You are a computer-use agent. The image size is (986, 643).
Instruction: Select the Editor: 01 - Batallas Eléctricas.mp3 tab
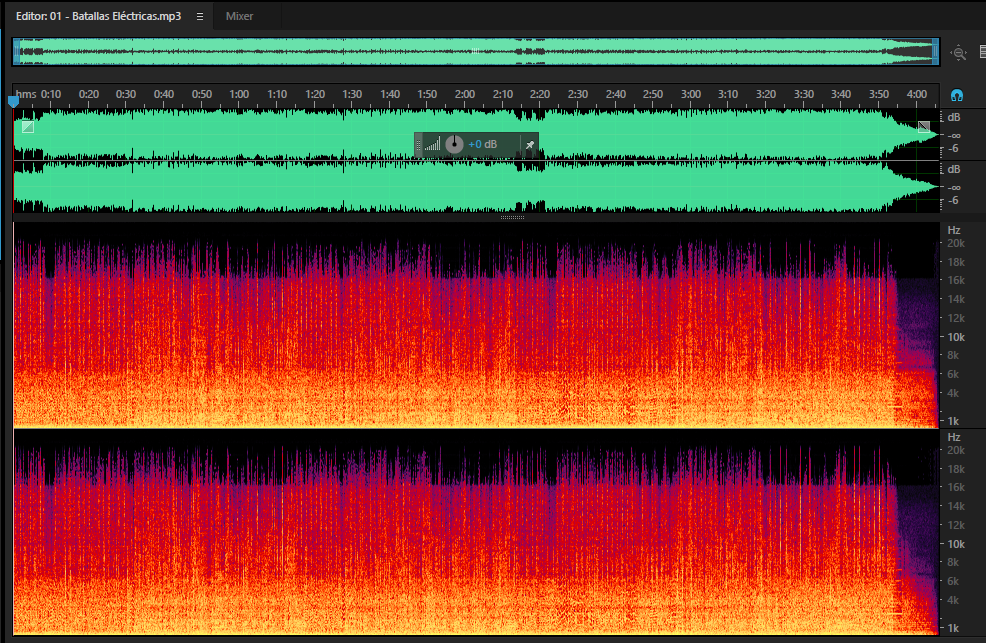point(99,16)
